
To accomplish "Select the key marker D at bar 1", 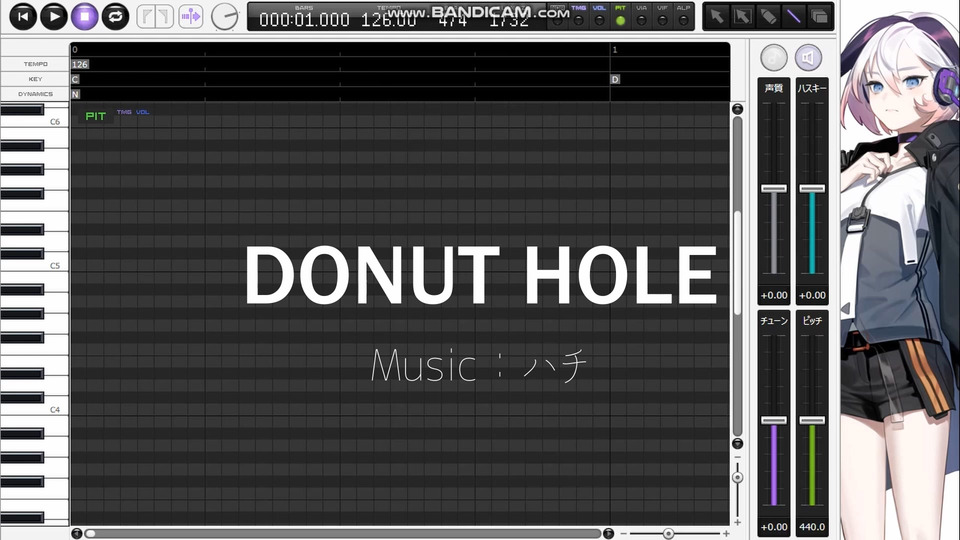I will pos(615,79).
